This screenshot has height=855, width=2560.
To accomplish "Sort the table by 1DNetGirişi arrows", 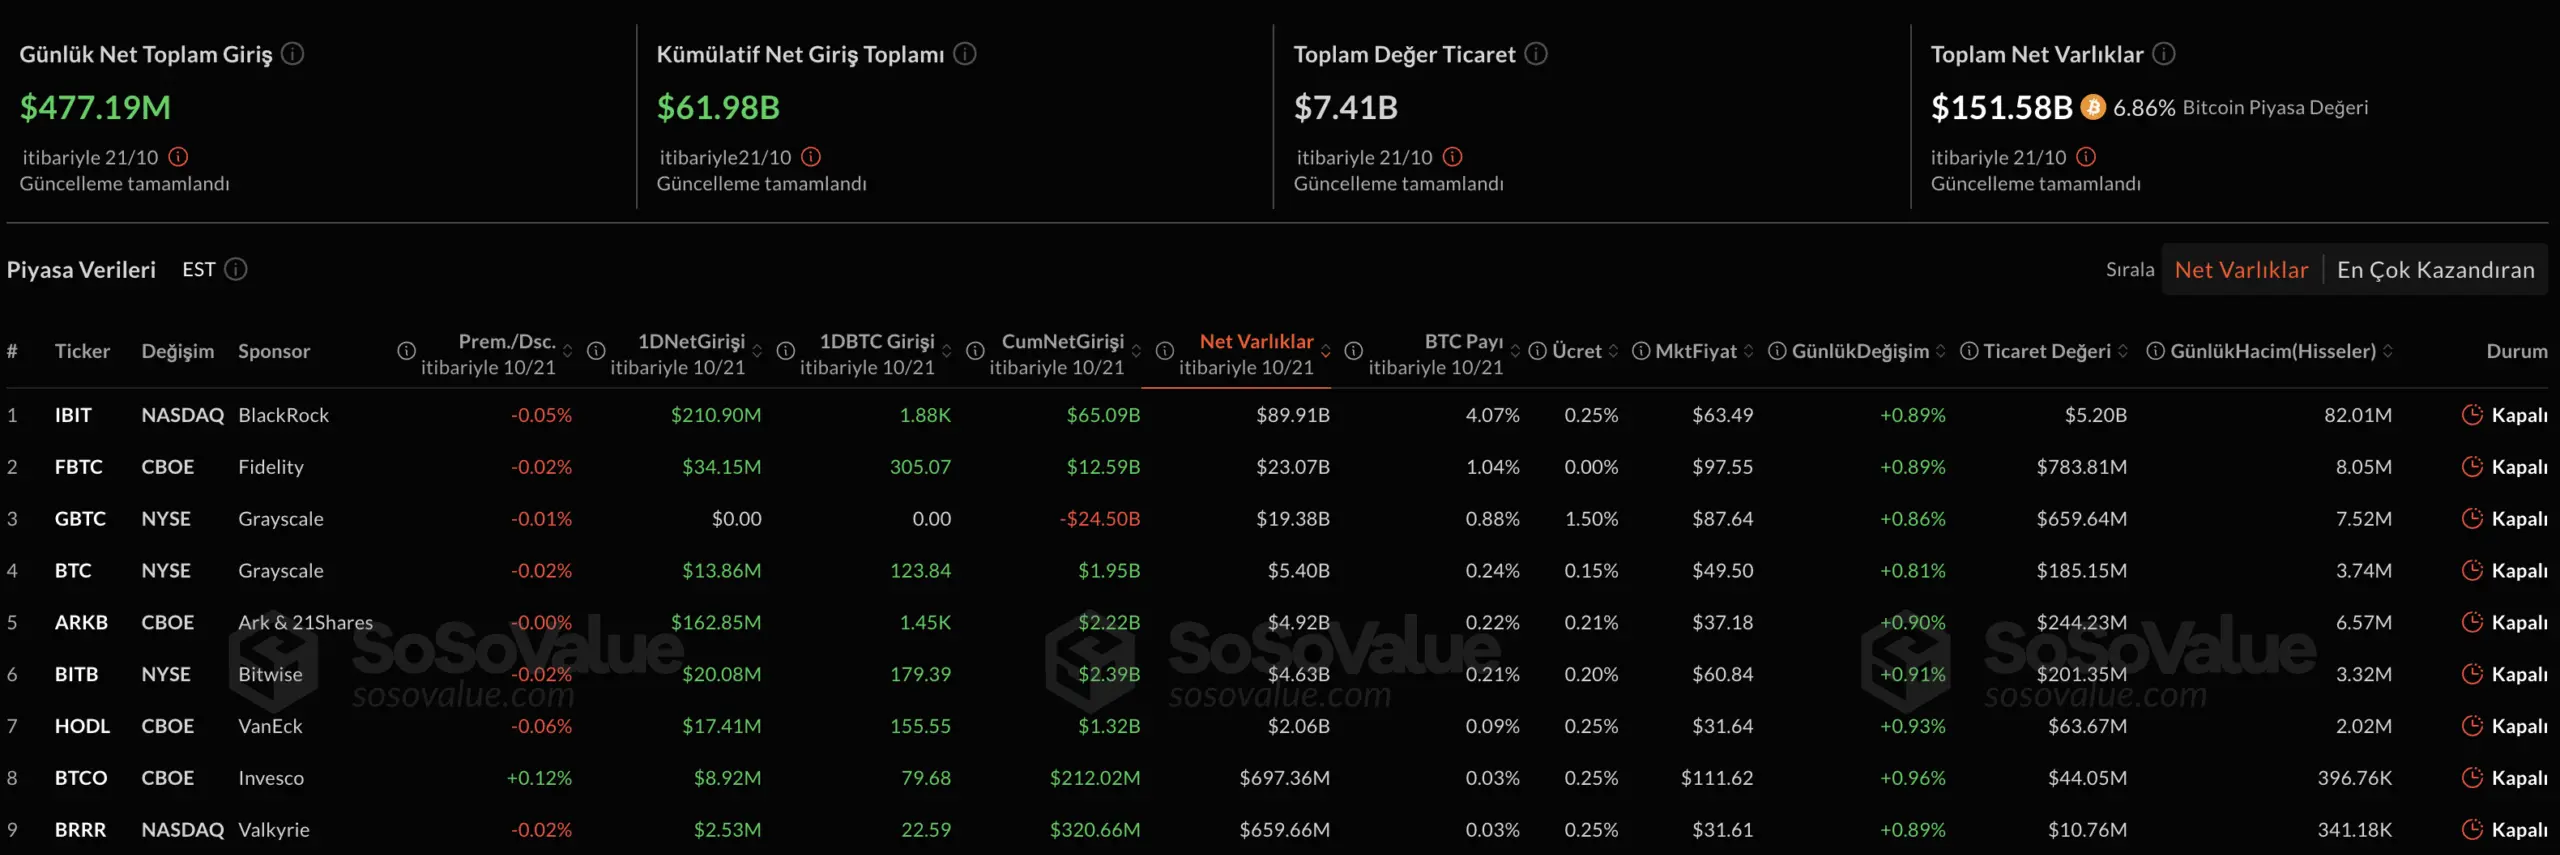I will tap(757, 351).
